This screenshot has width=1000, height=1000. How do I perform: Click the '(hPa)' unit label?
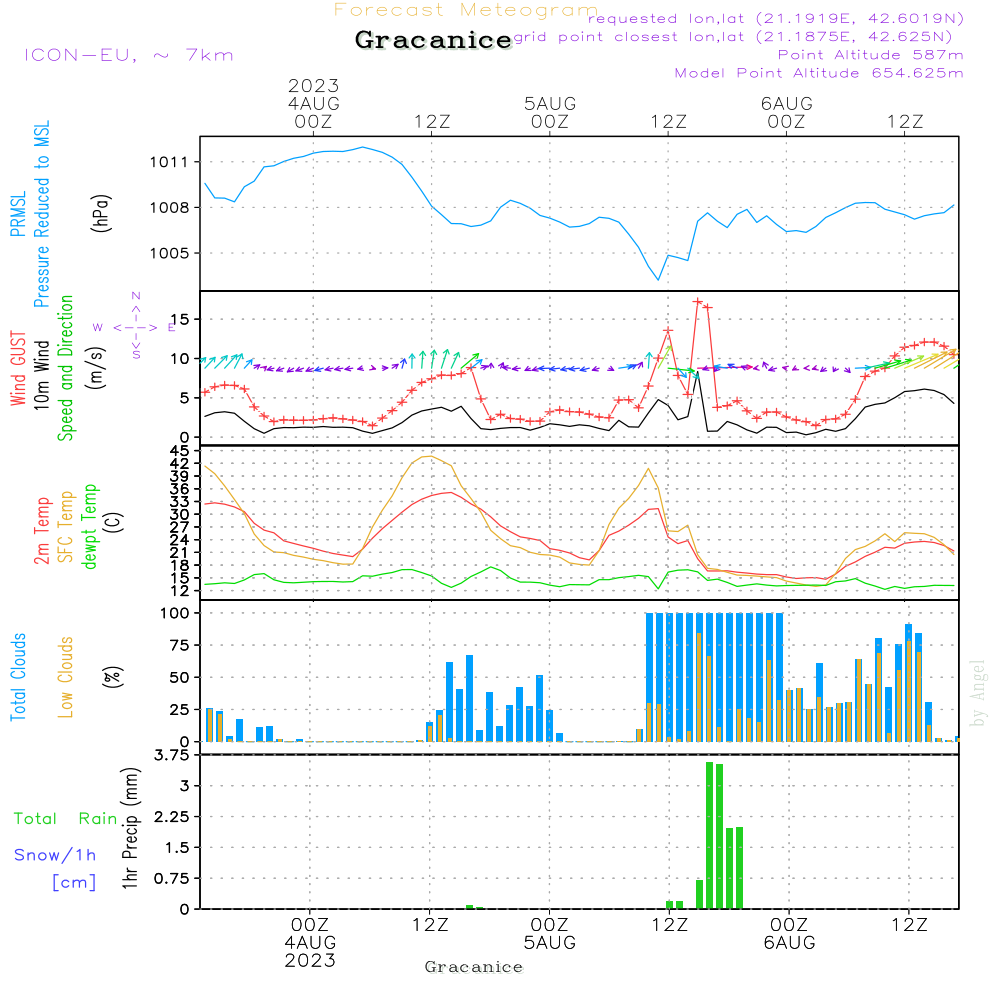click(x=101, y=212)
